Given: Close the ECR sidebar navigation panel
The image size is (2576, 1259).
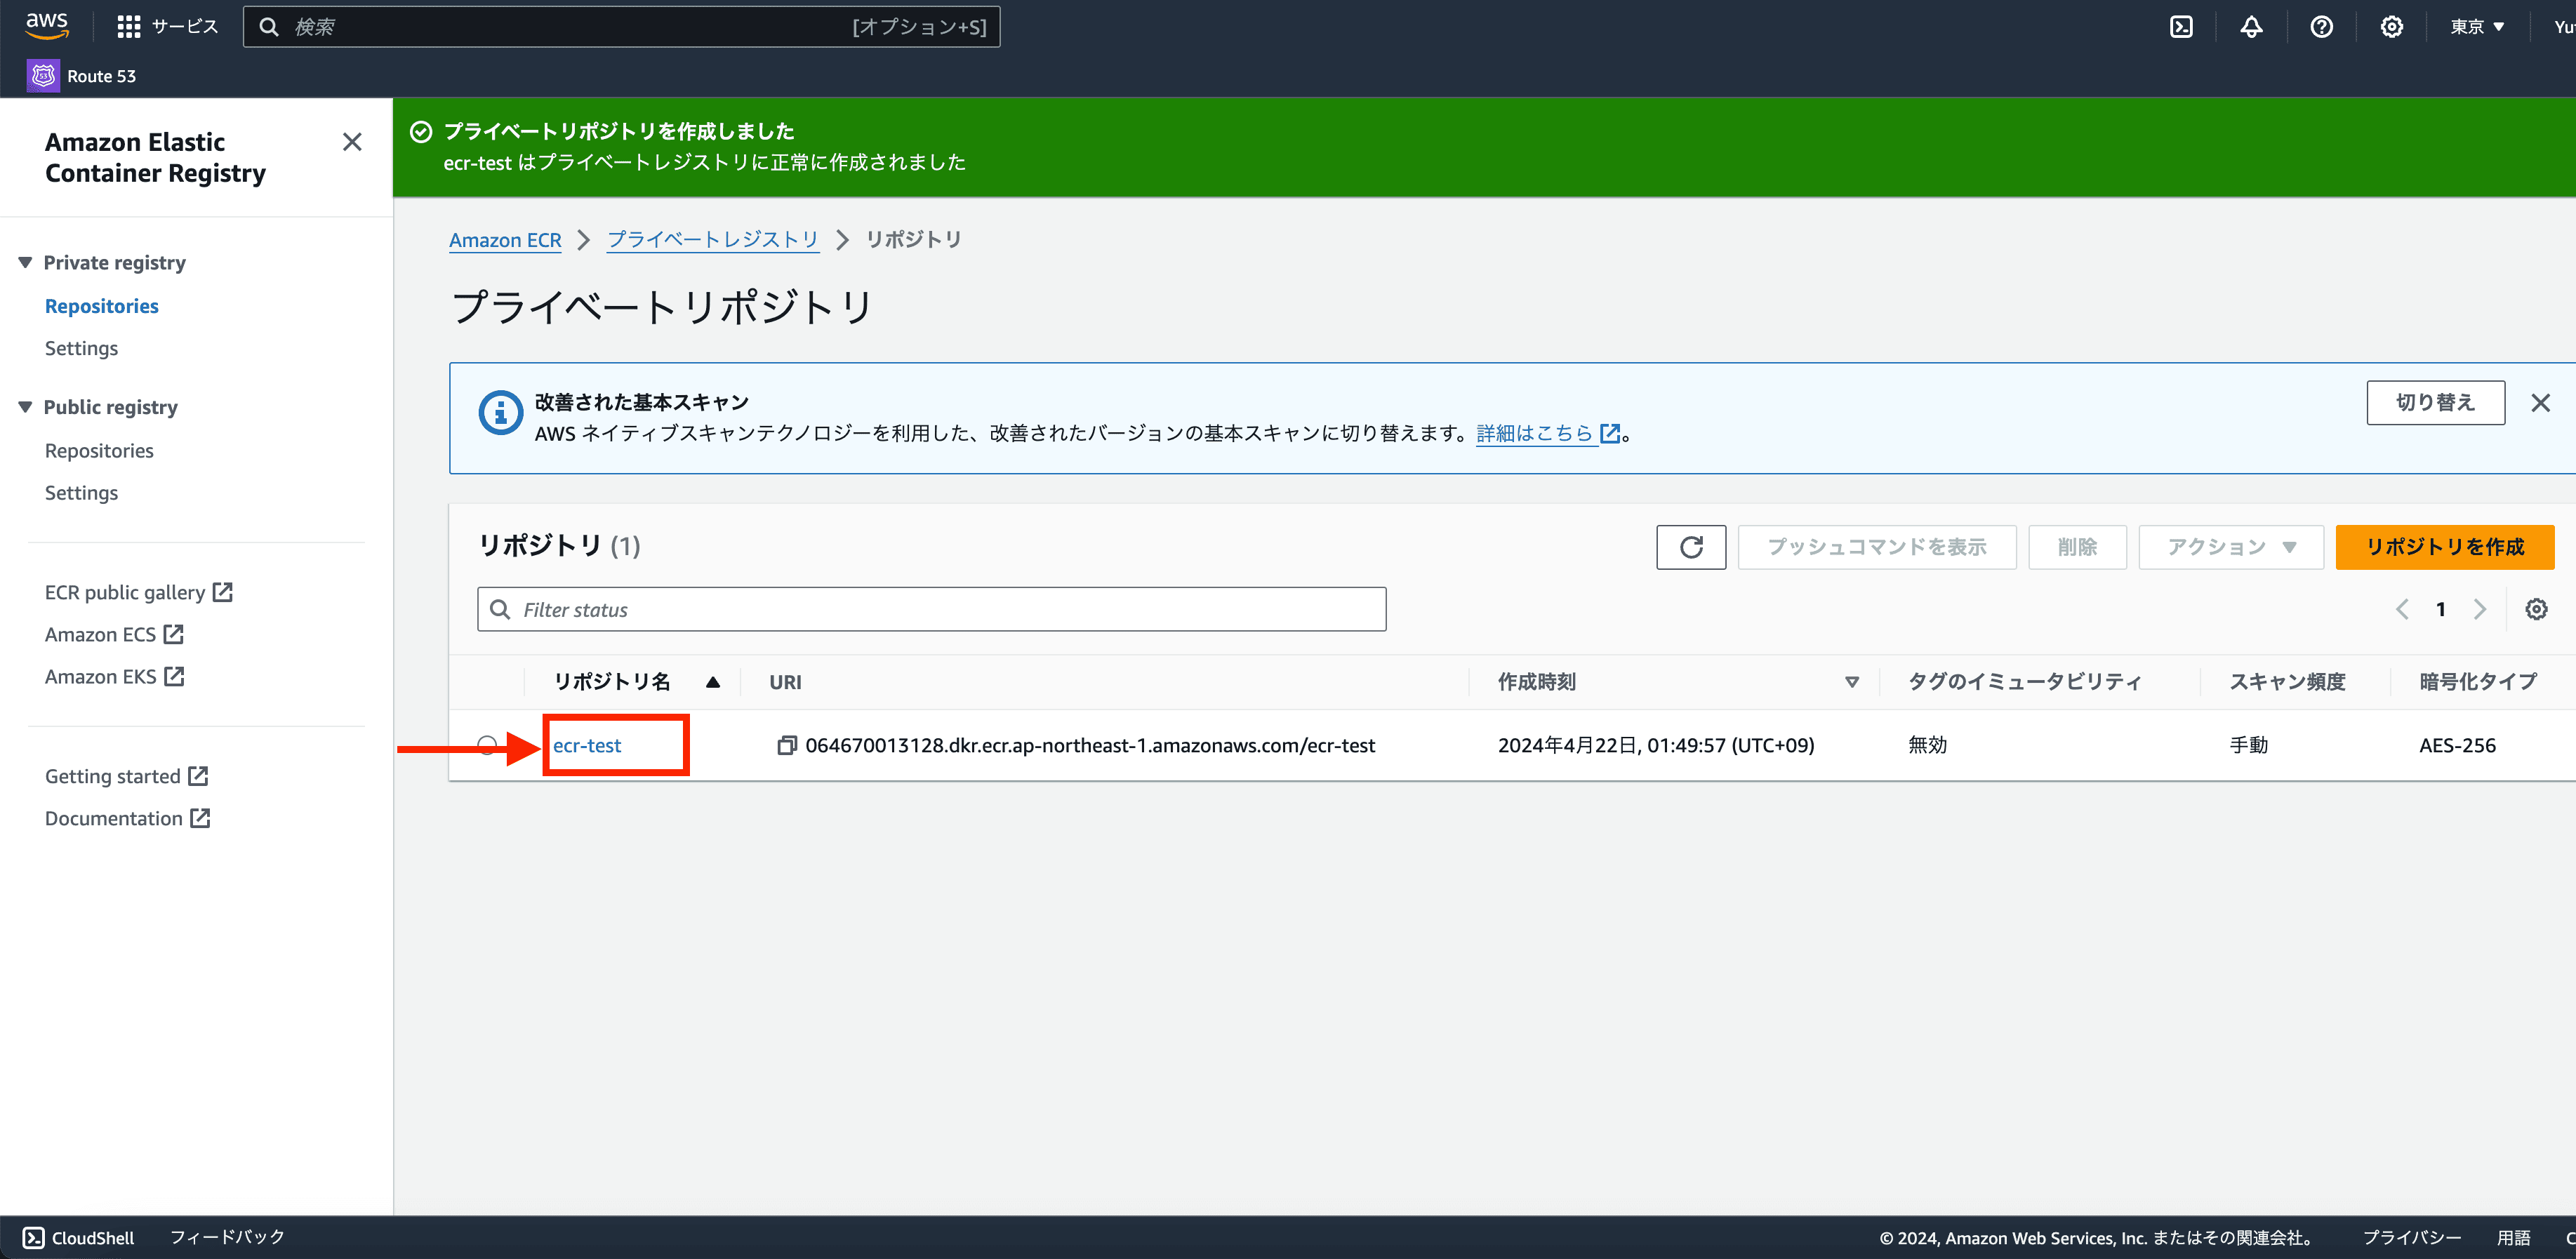Looking at the screenshot, I should pos(352,142).
